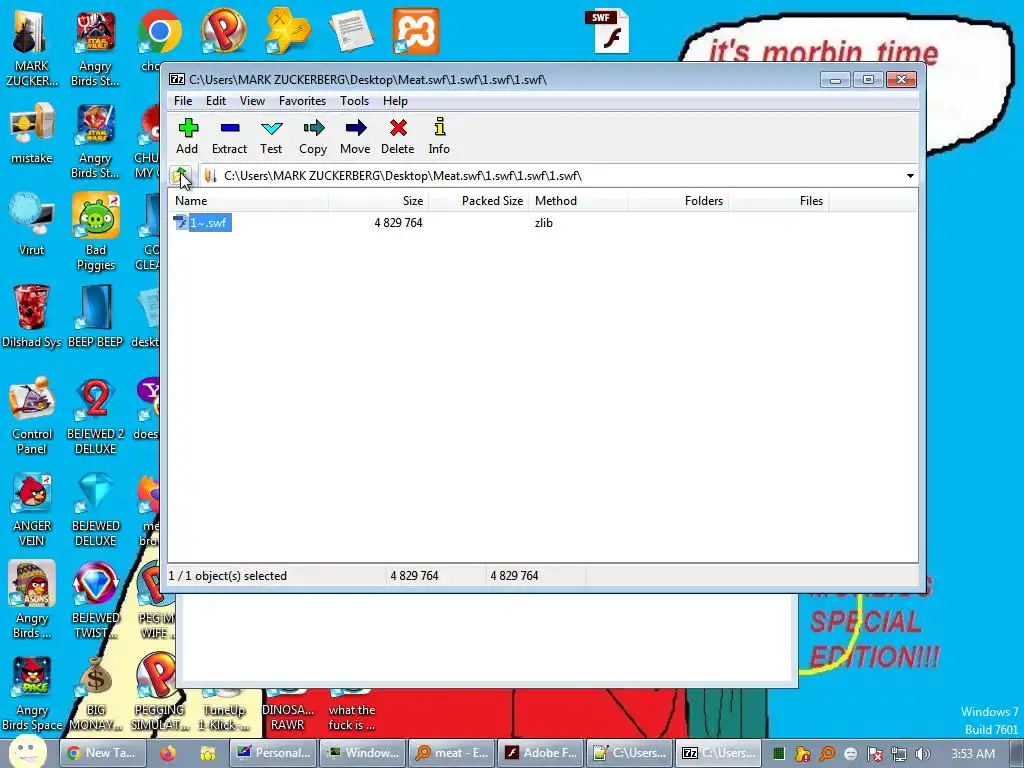Open the Start menu orb
The image size is (1024, 768).
pos(27,752)
